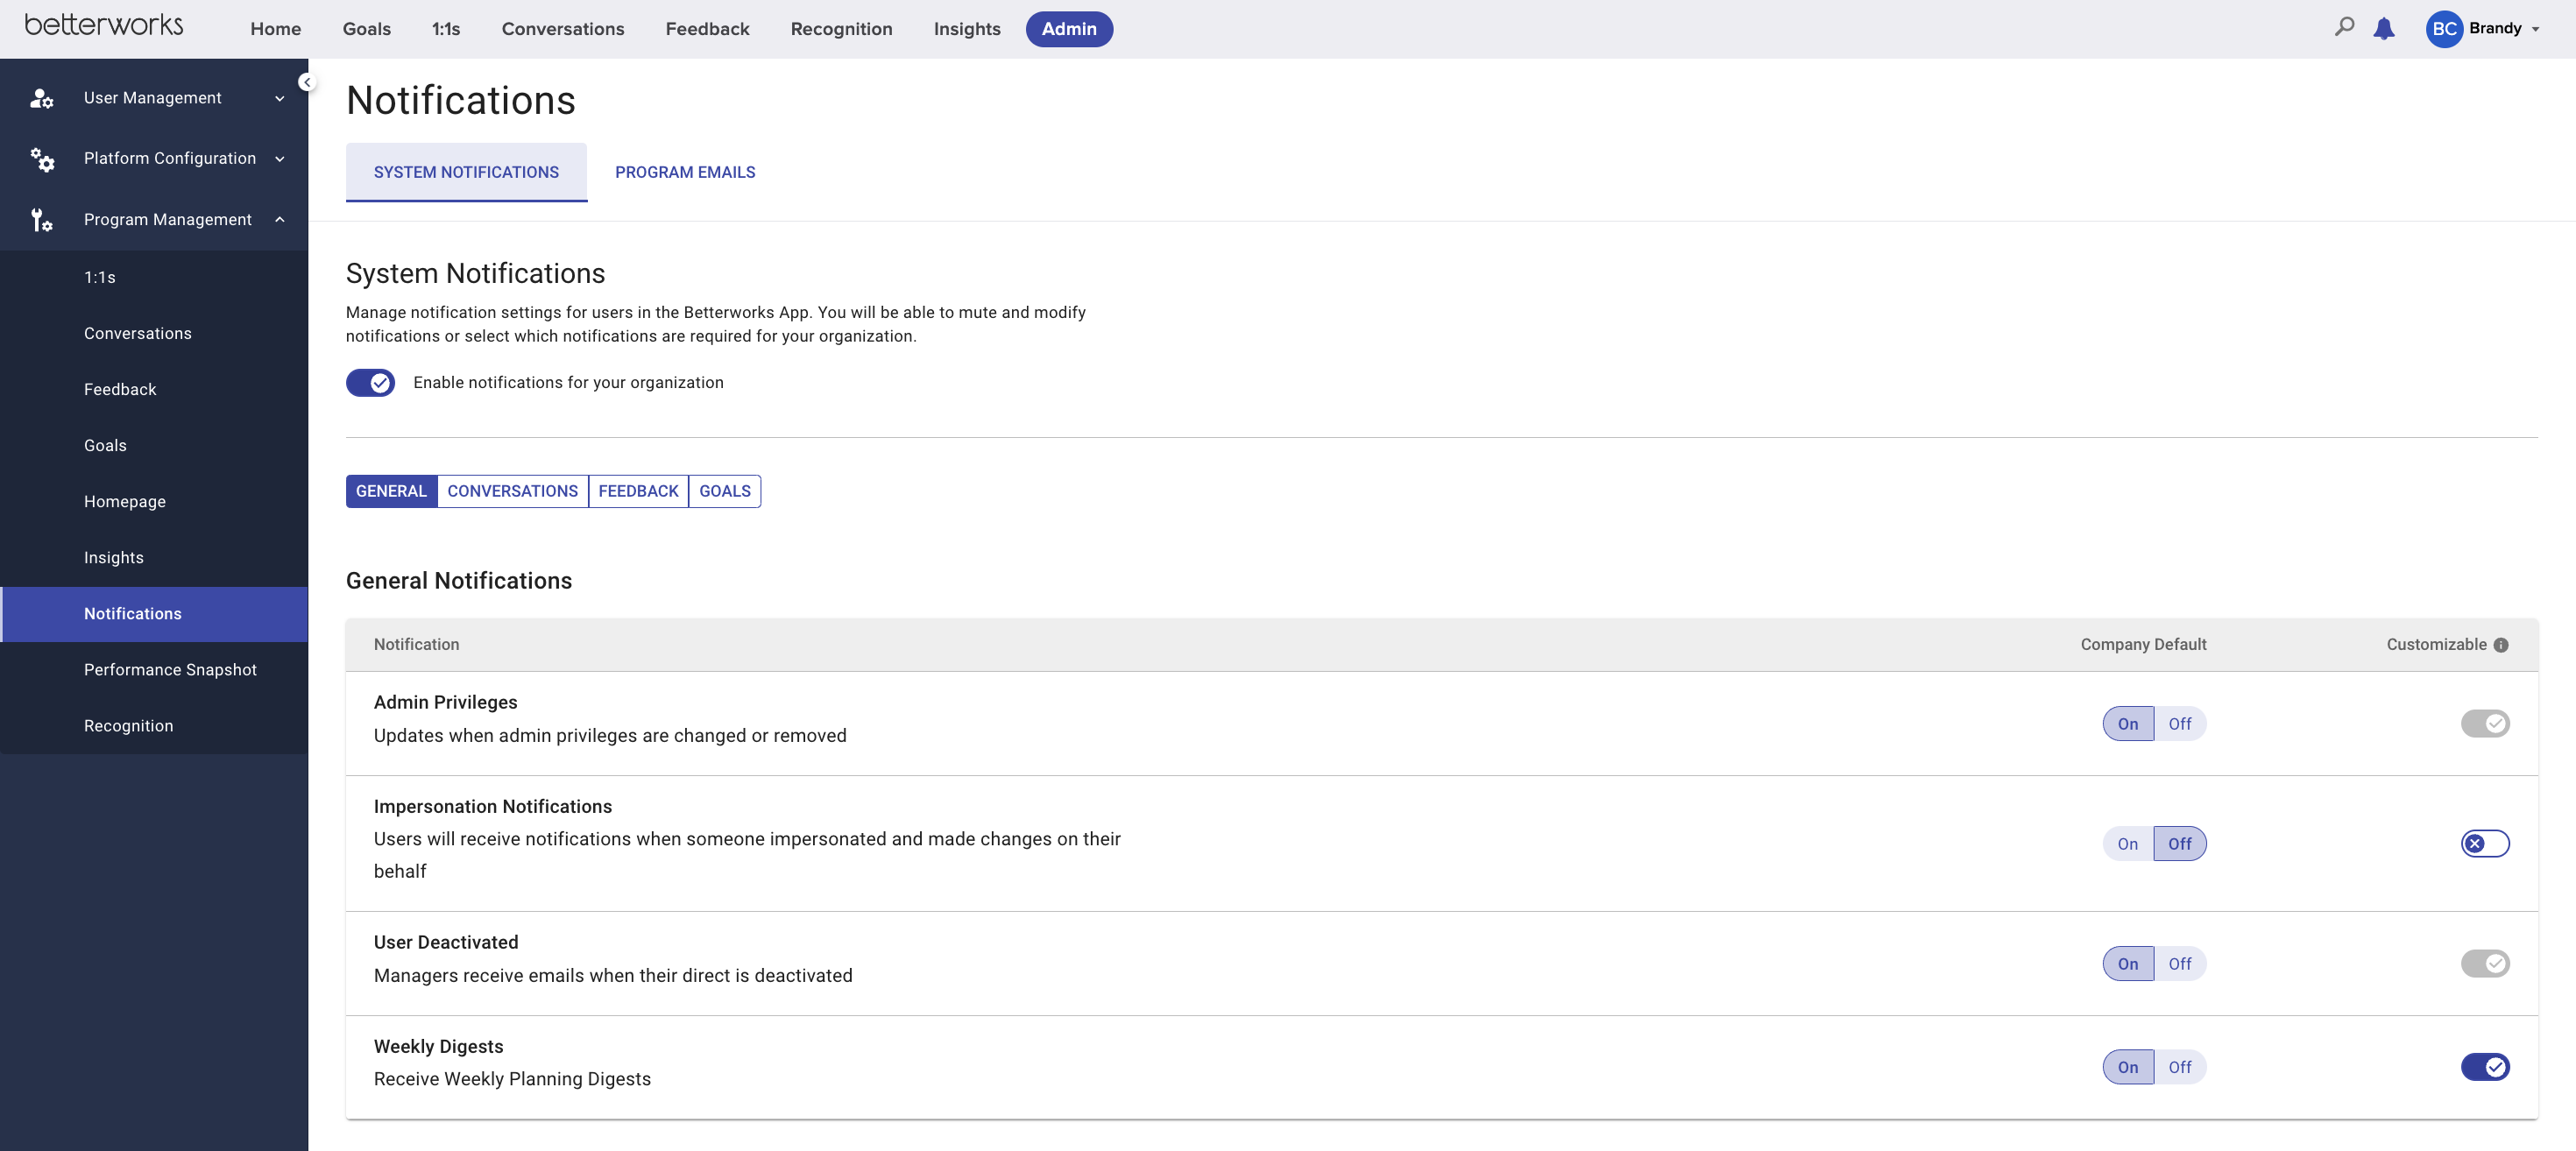Open the Insights menu item
2576x1151 pixels.
tap(113, 557)
